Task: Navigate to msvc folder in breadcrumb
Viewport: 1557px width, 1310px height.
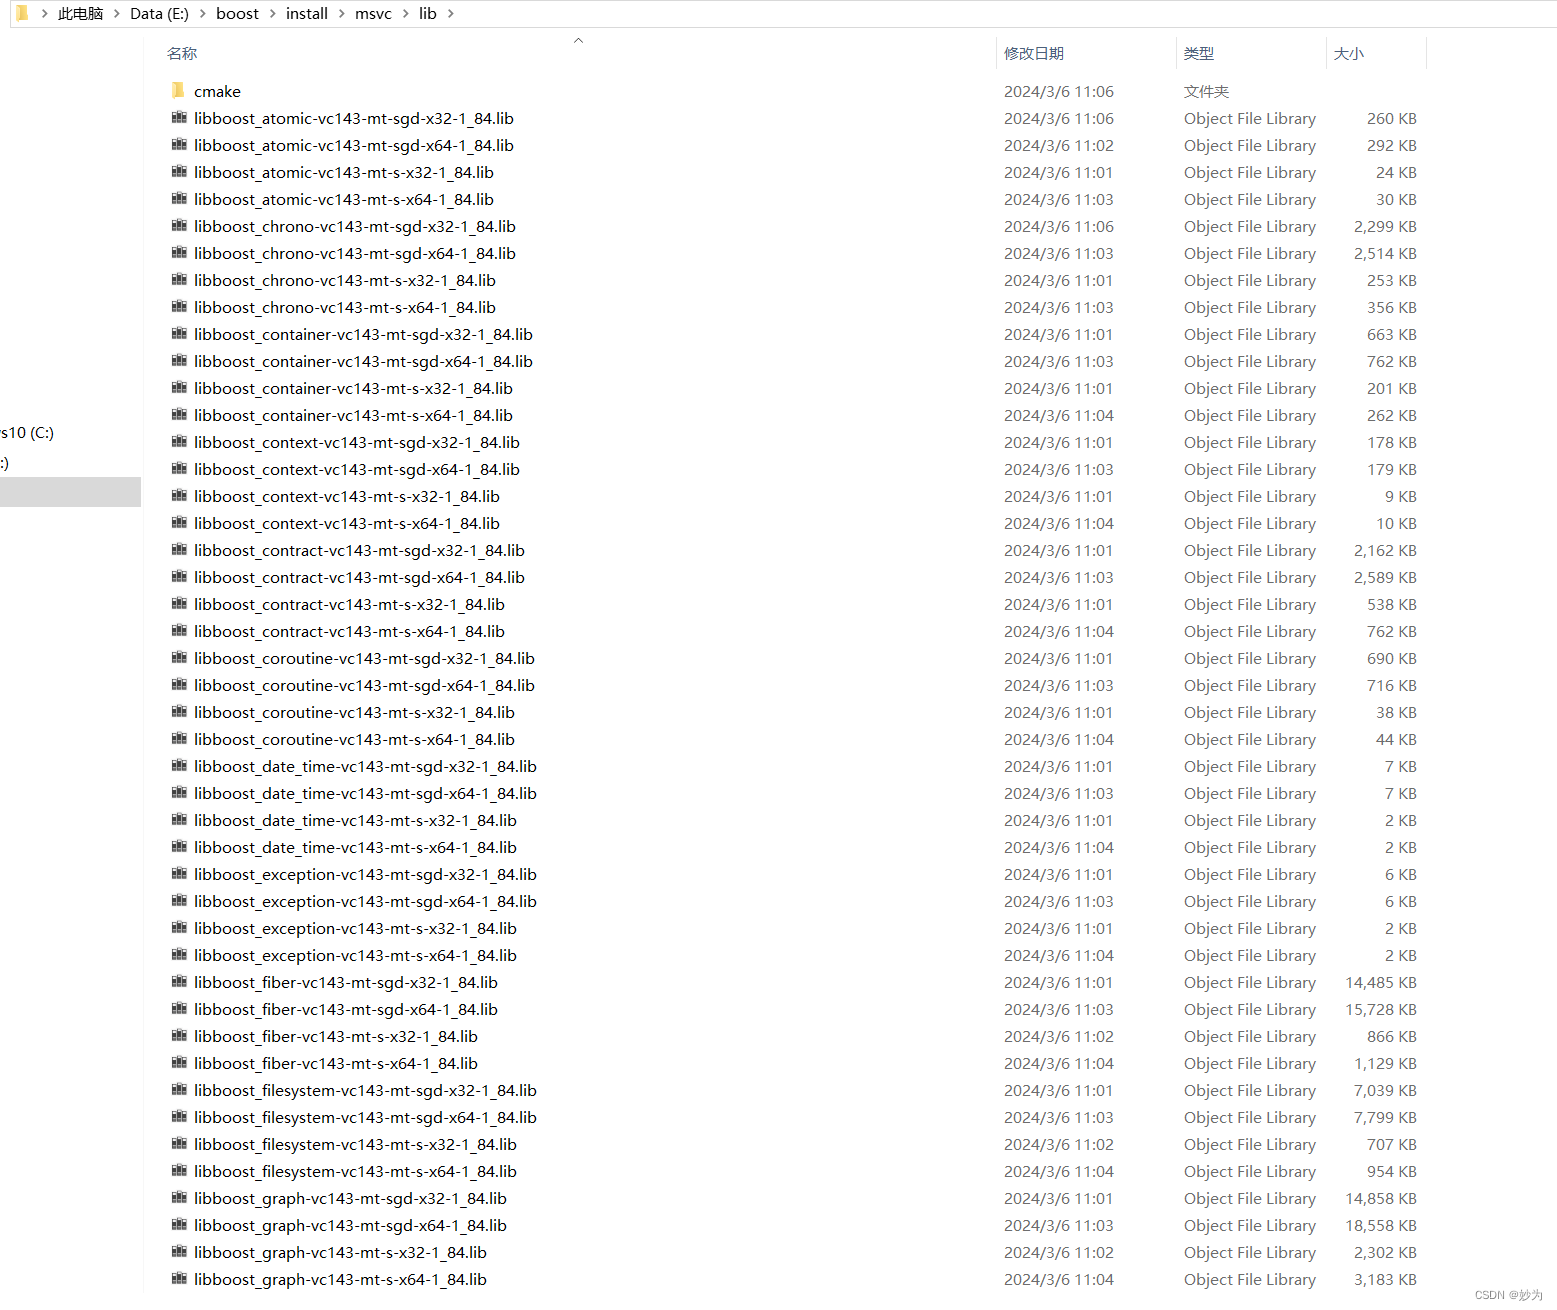Action: tap(373, 14)
